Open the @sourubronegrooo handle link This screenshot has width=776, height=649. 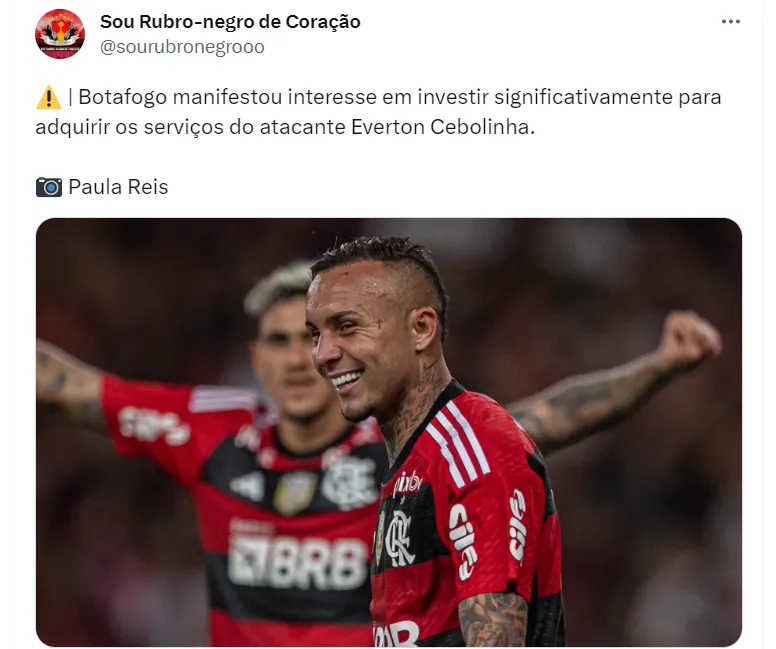point(182,47)
